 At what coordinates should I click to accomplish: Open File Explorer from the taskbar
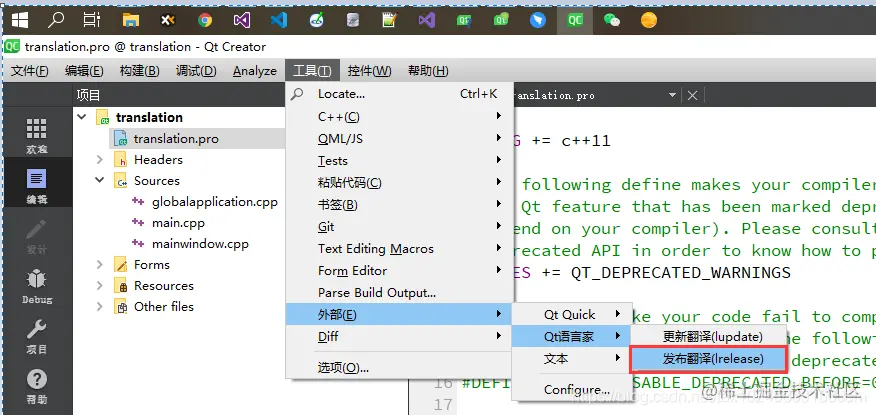tap(131, 21)
